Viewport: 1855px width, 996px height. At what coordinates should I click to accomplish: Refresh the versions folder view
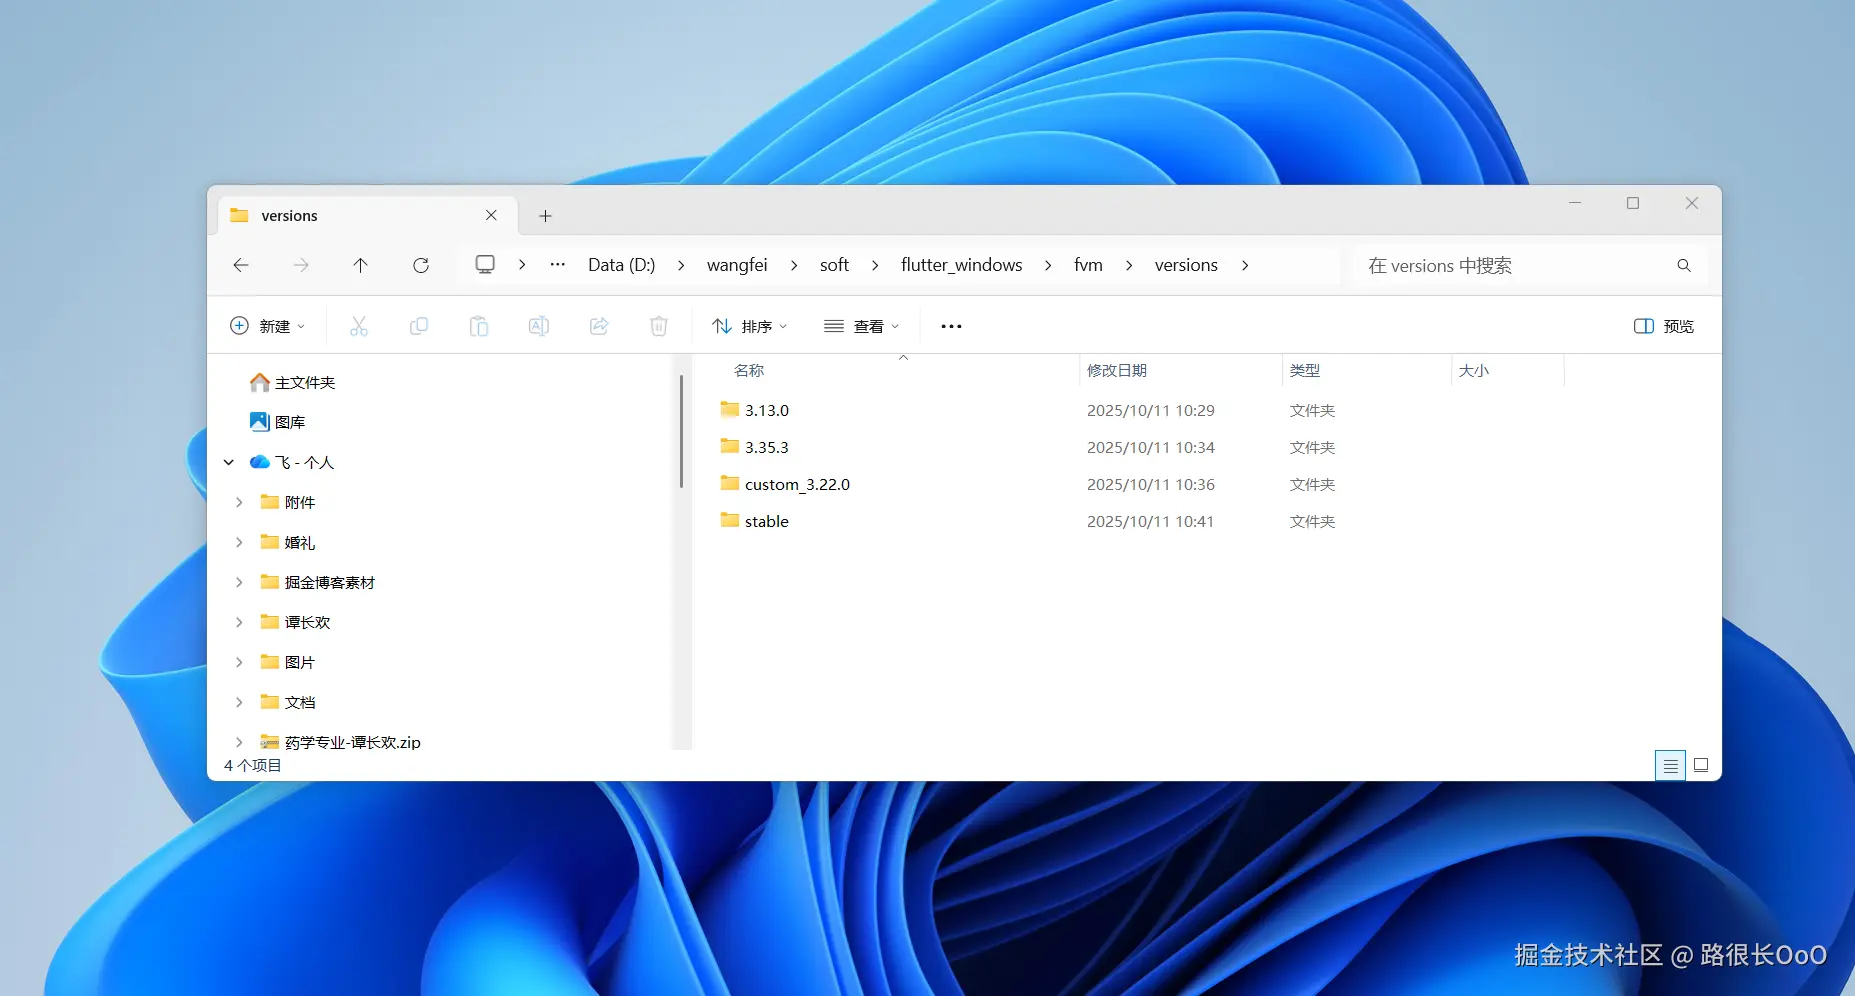pyautogui.click(x=421, y=265)
